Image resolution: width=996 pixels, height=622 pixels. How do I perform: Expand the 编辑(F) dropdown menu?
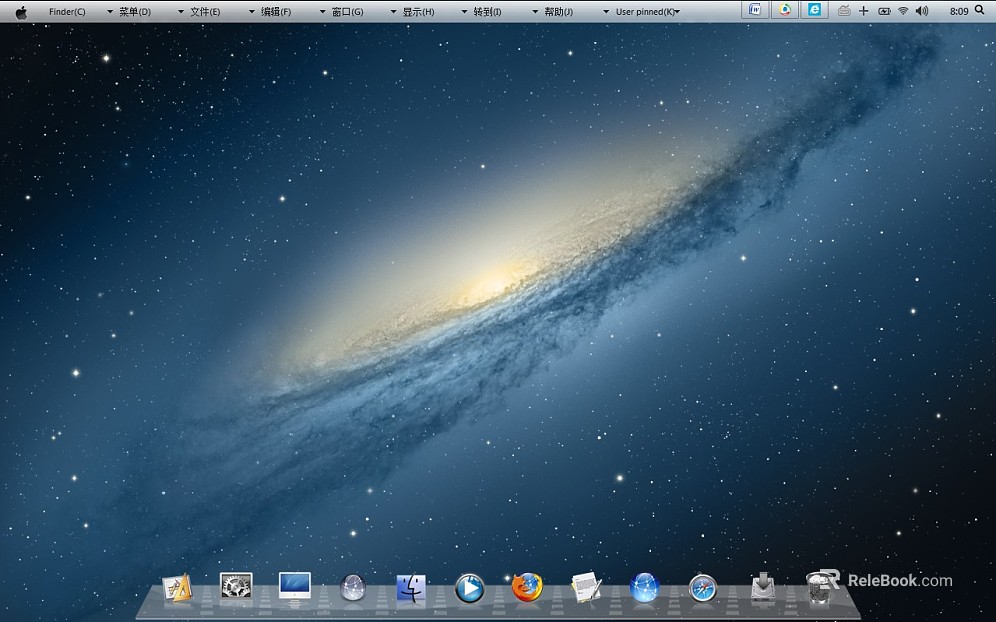[x=276, y=12]
